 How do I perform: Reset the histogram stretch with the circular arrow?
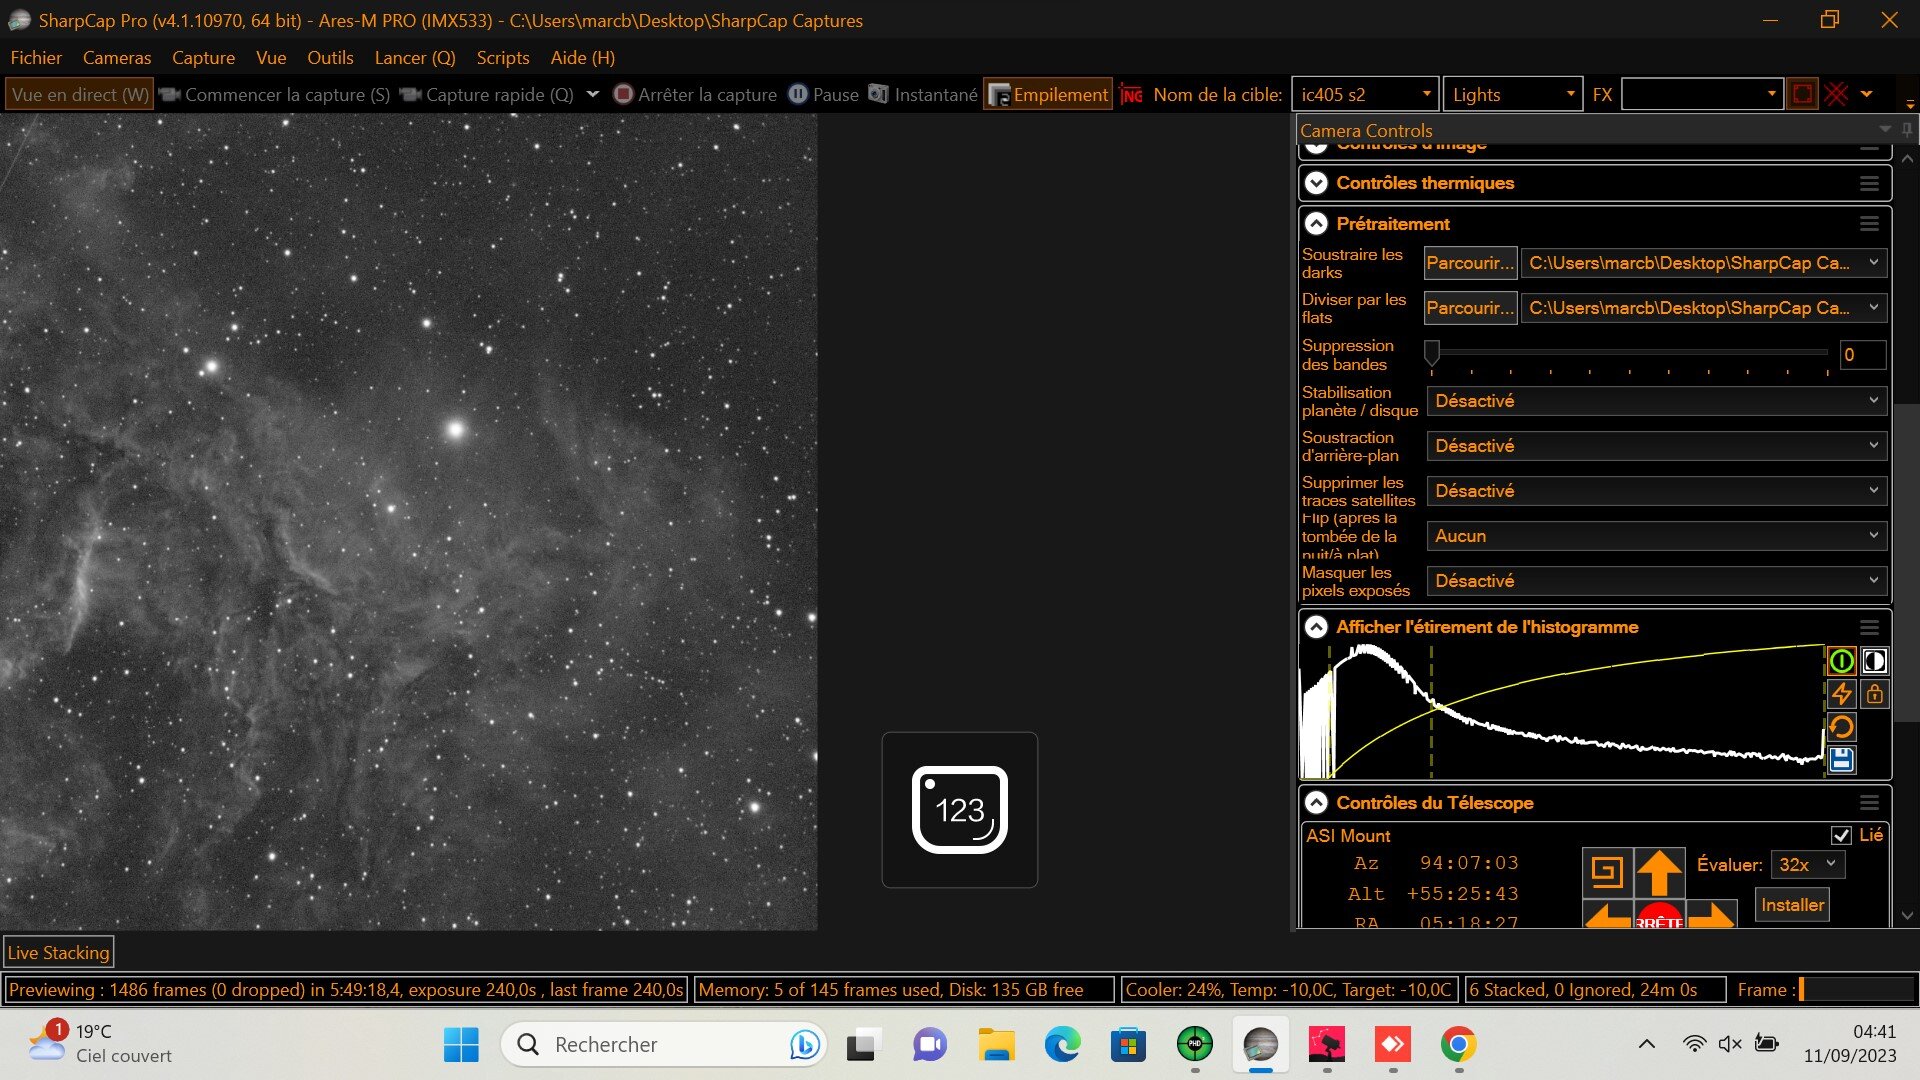[x=1841, y=727]
